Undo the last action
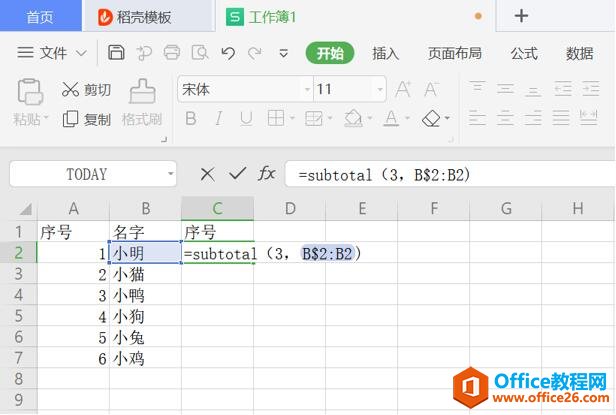 click(x=228, y=53)
